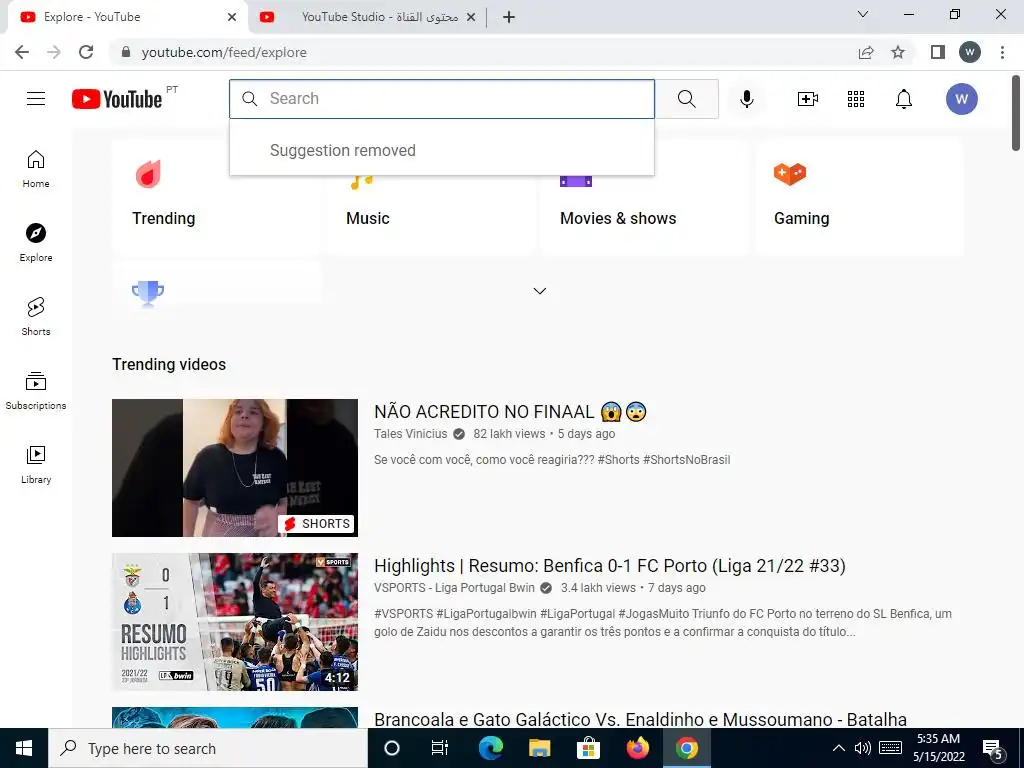Screen dimensions: 1024x768
Task: Open the notifications bell
Action: tap(903, 99)
